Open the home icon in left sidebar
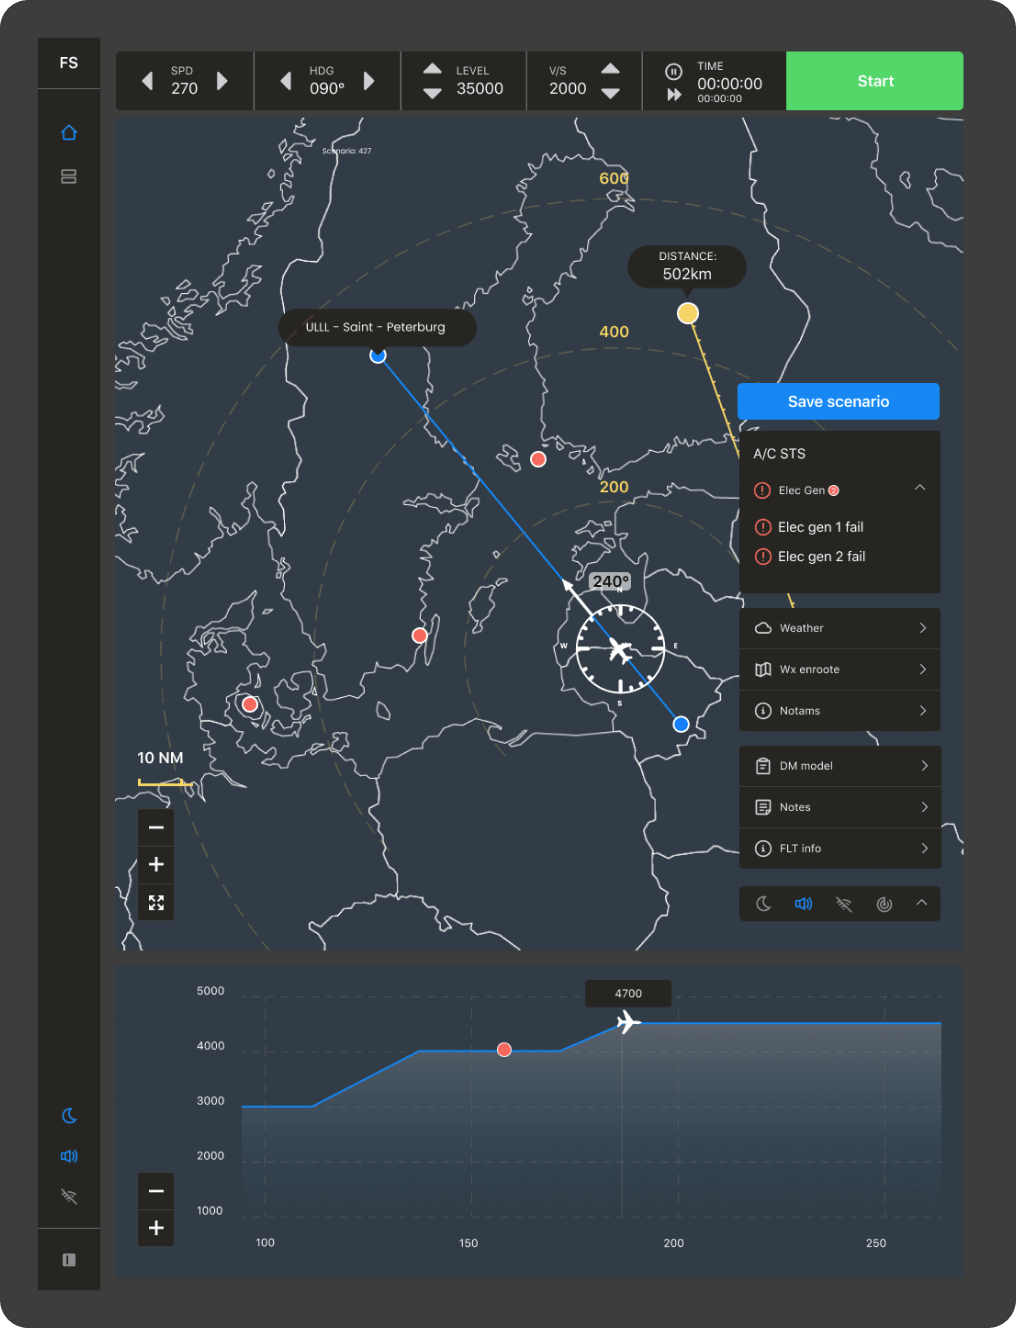 pos(69,132)
